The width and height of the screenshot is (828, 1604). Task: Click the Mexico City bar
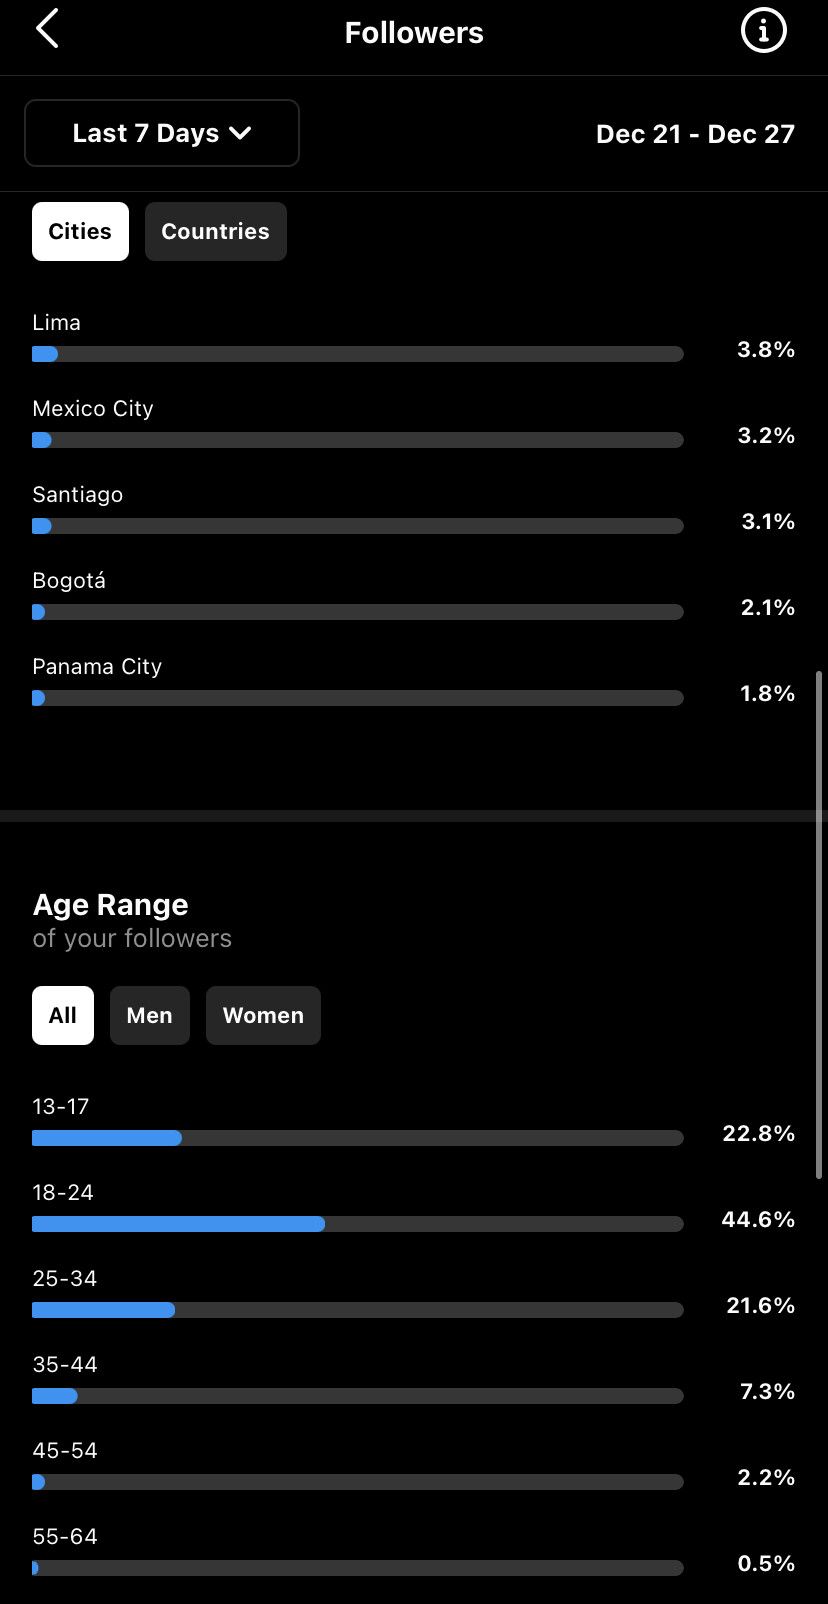(x=358, y=440)
